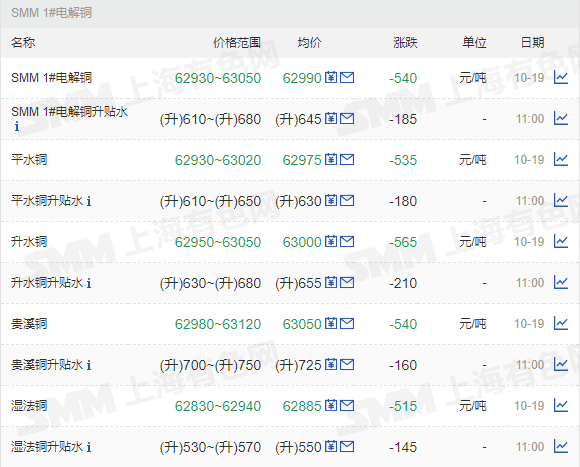Click the SMM 1#电解铜 section header

[51, 13]
